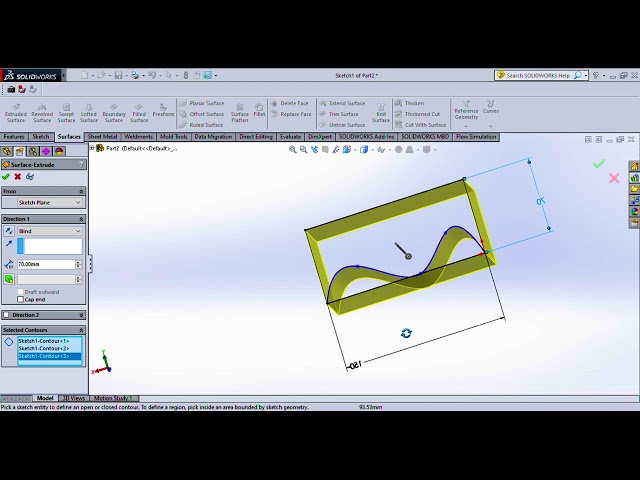Select the Filled Surface tool
Screen dimensions: 640x480
(x=139, y=113)
